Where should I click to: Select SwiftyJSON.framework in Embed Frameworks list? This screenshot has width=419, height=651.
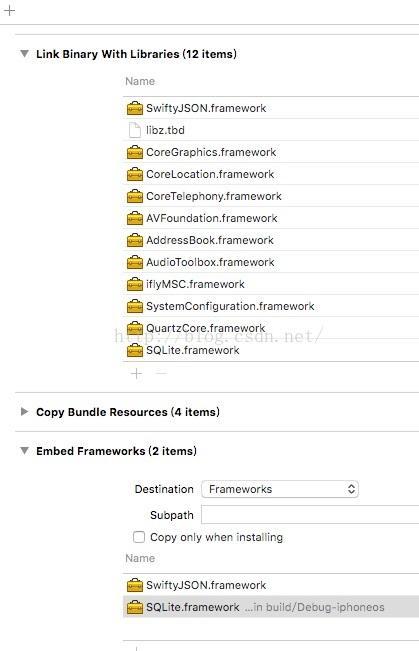271,585
